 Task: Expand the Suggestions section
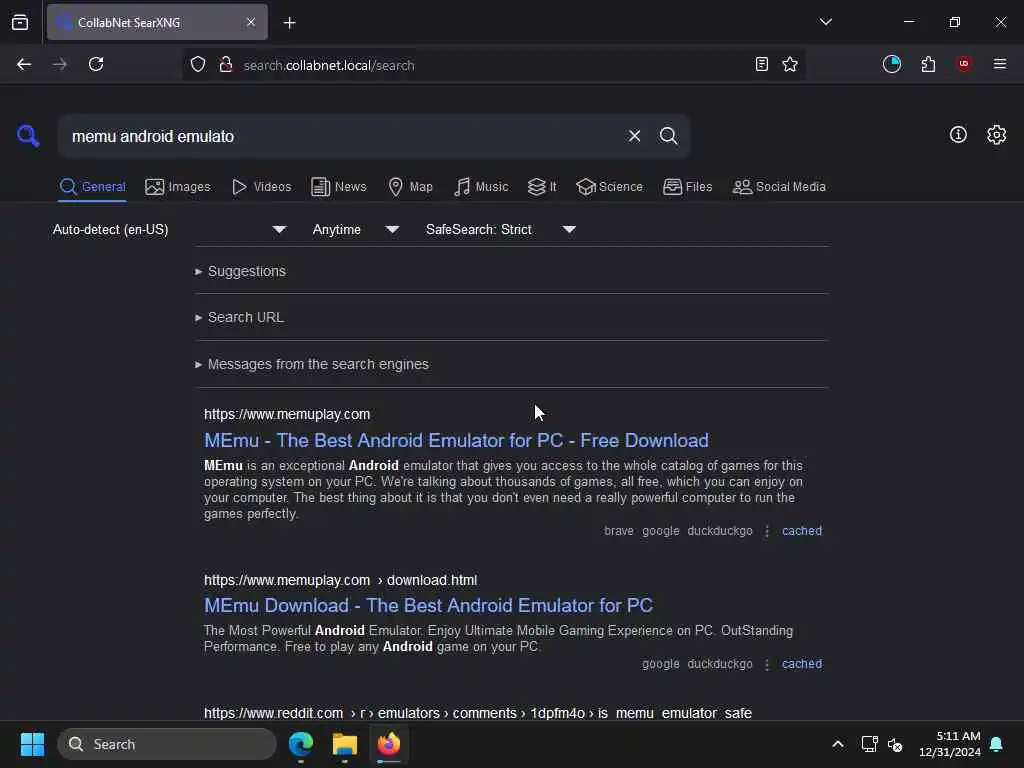click(240, 271)
